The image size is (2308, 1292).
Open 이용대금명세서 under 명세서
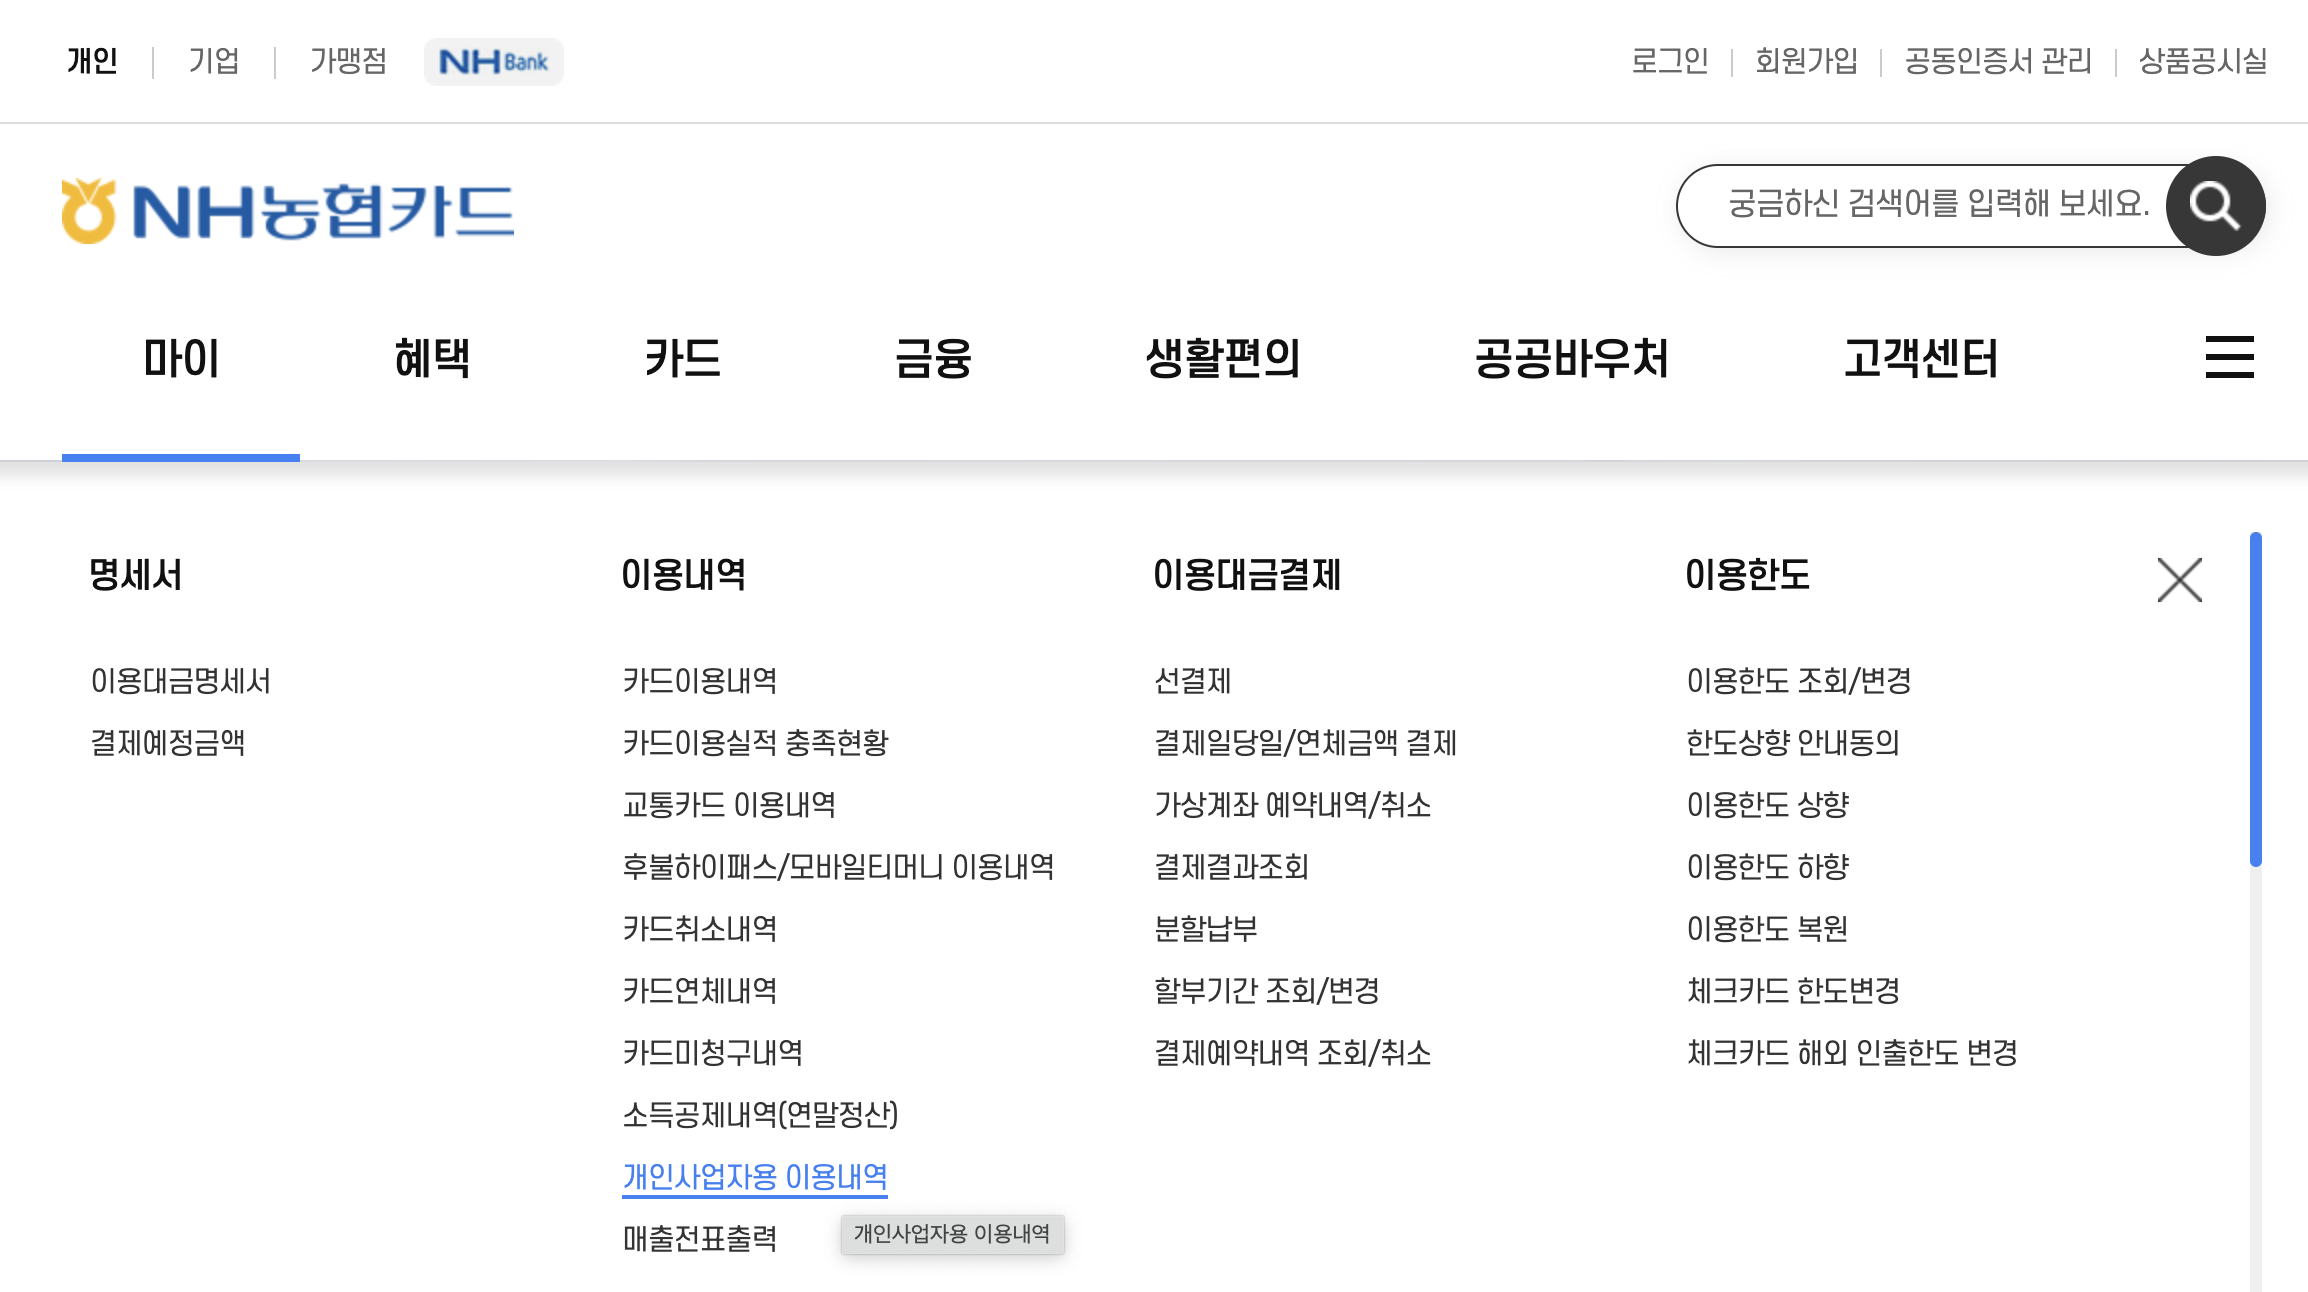tap(181, 681)
